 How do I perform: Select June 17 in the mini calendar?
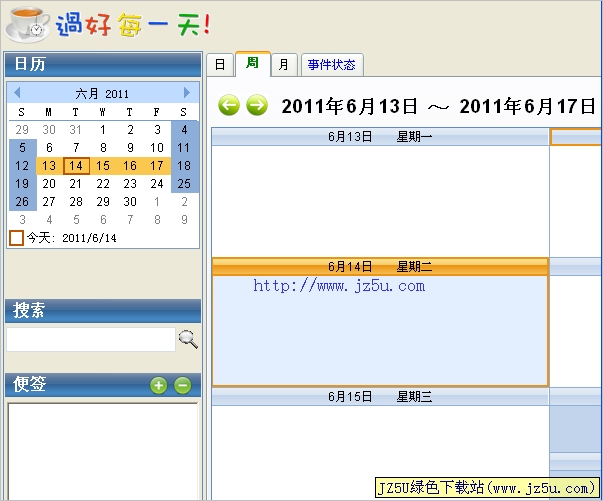(157, 166)
